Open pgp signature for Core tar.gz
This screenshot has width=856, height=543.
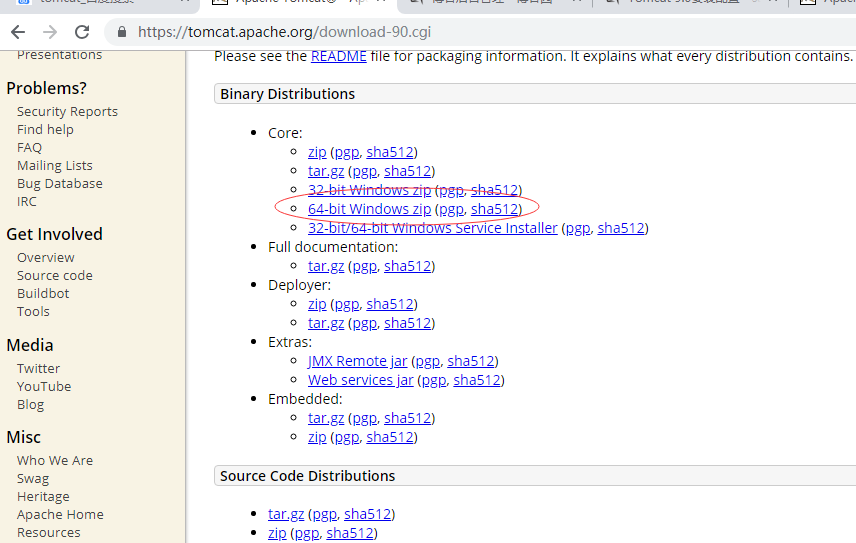tap(365, 171)
